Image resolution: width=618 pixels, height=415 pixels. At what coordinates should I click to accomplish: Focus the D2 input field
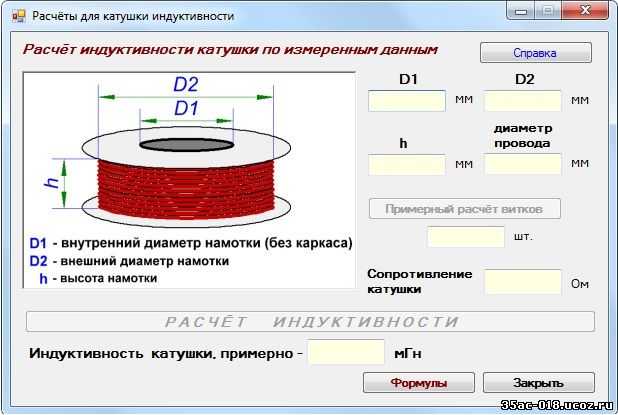click(523, 101)
